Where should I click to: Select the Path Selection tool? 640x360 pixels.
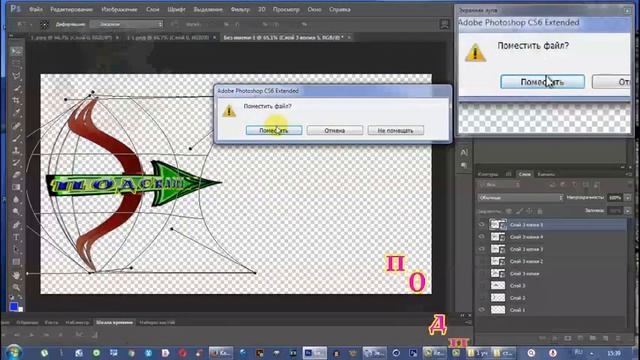16,249
